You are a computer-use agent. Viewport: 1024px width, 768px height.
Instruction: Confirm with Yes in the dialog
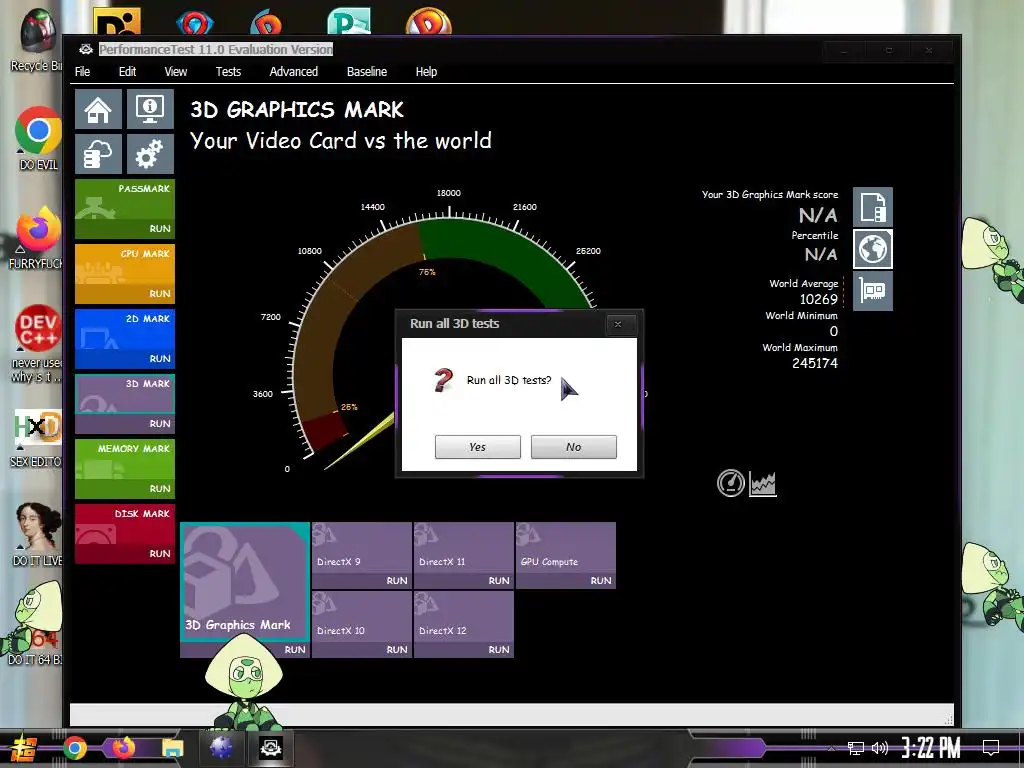[477, 447]
